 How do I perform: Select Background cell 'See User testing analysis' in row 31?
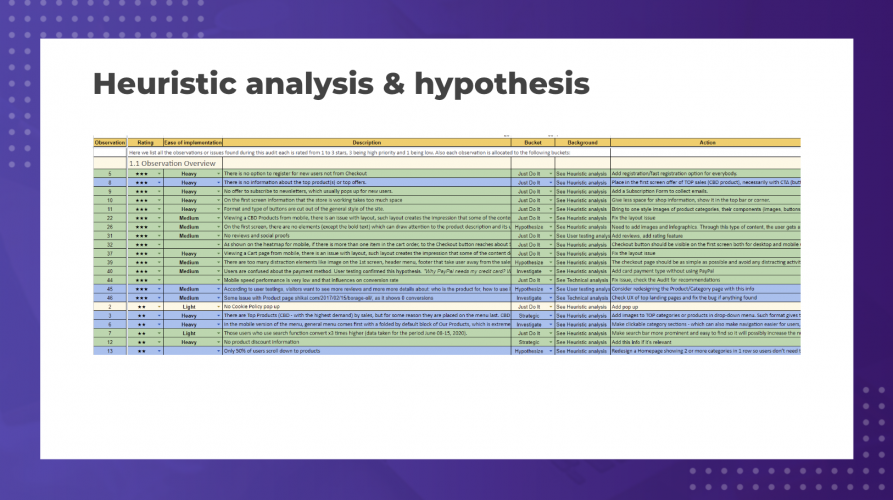pos(583,236)
